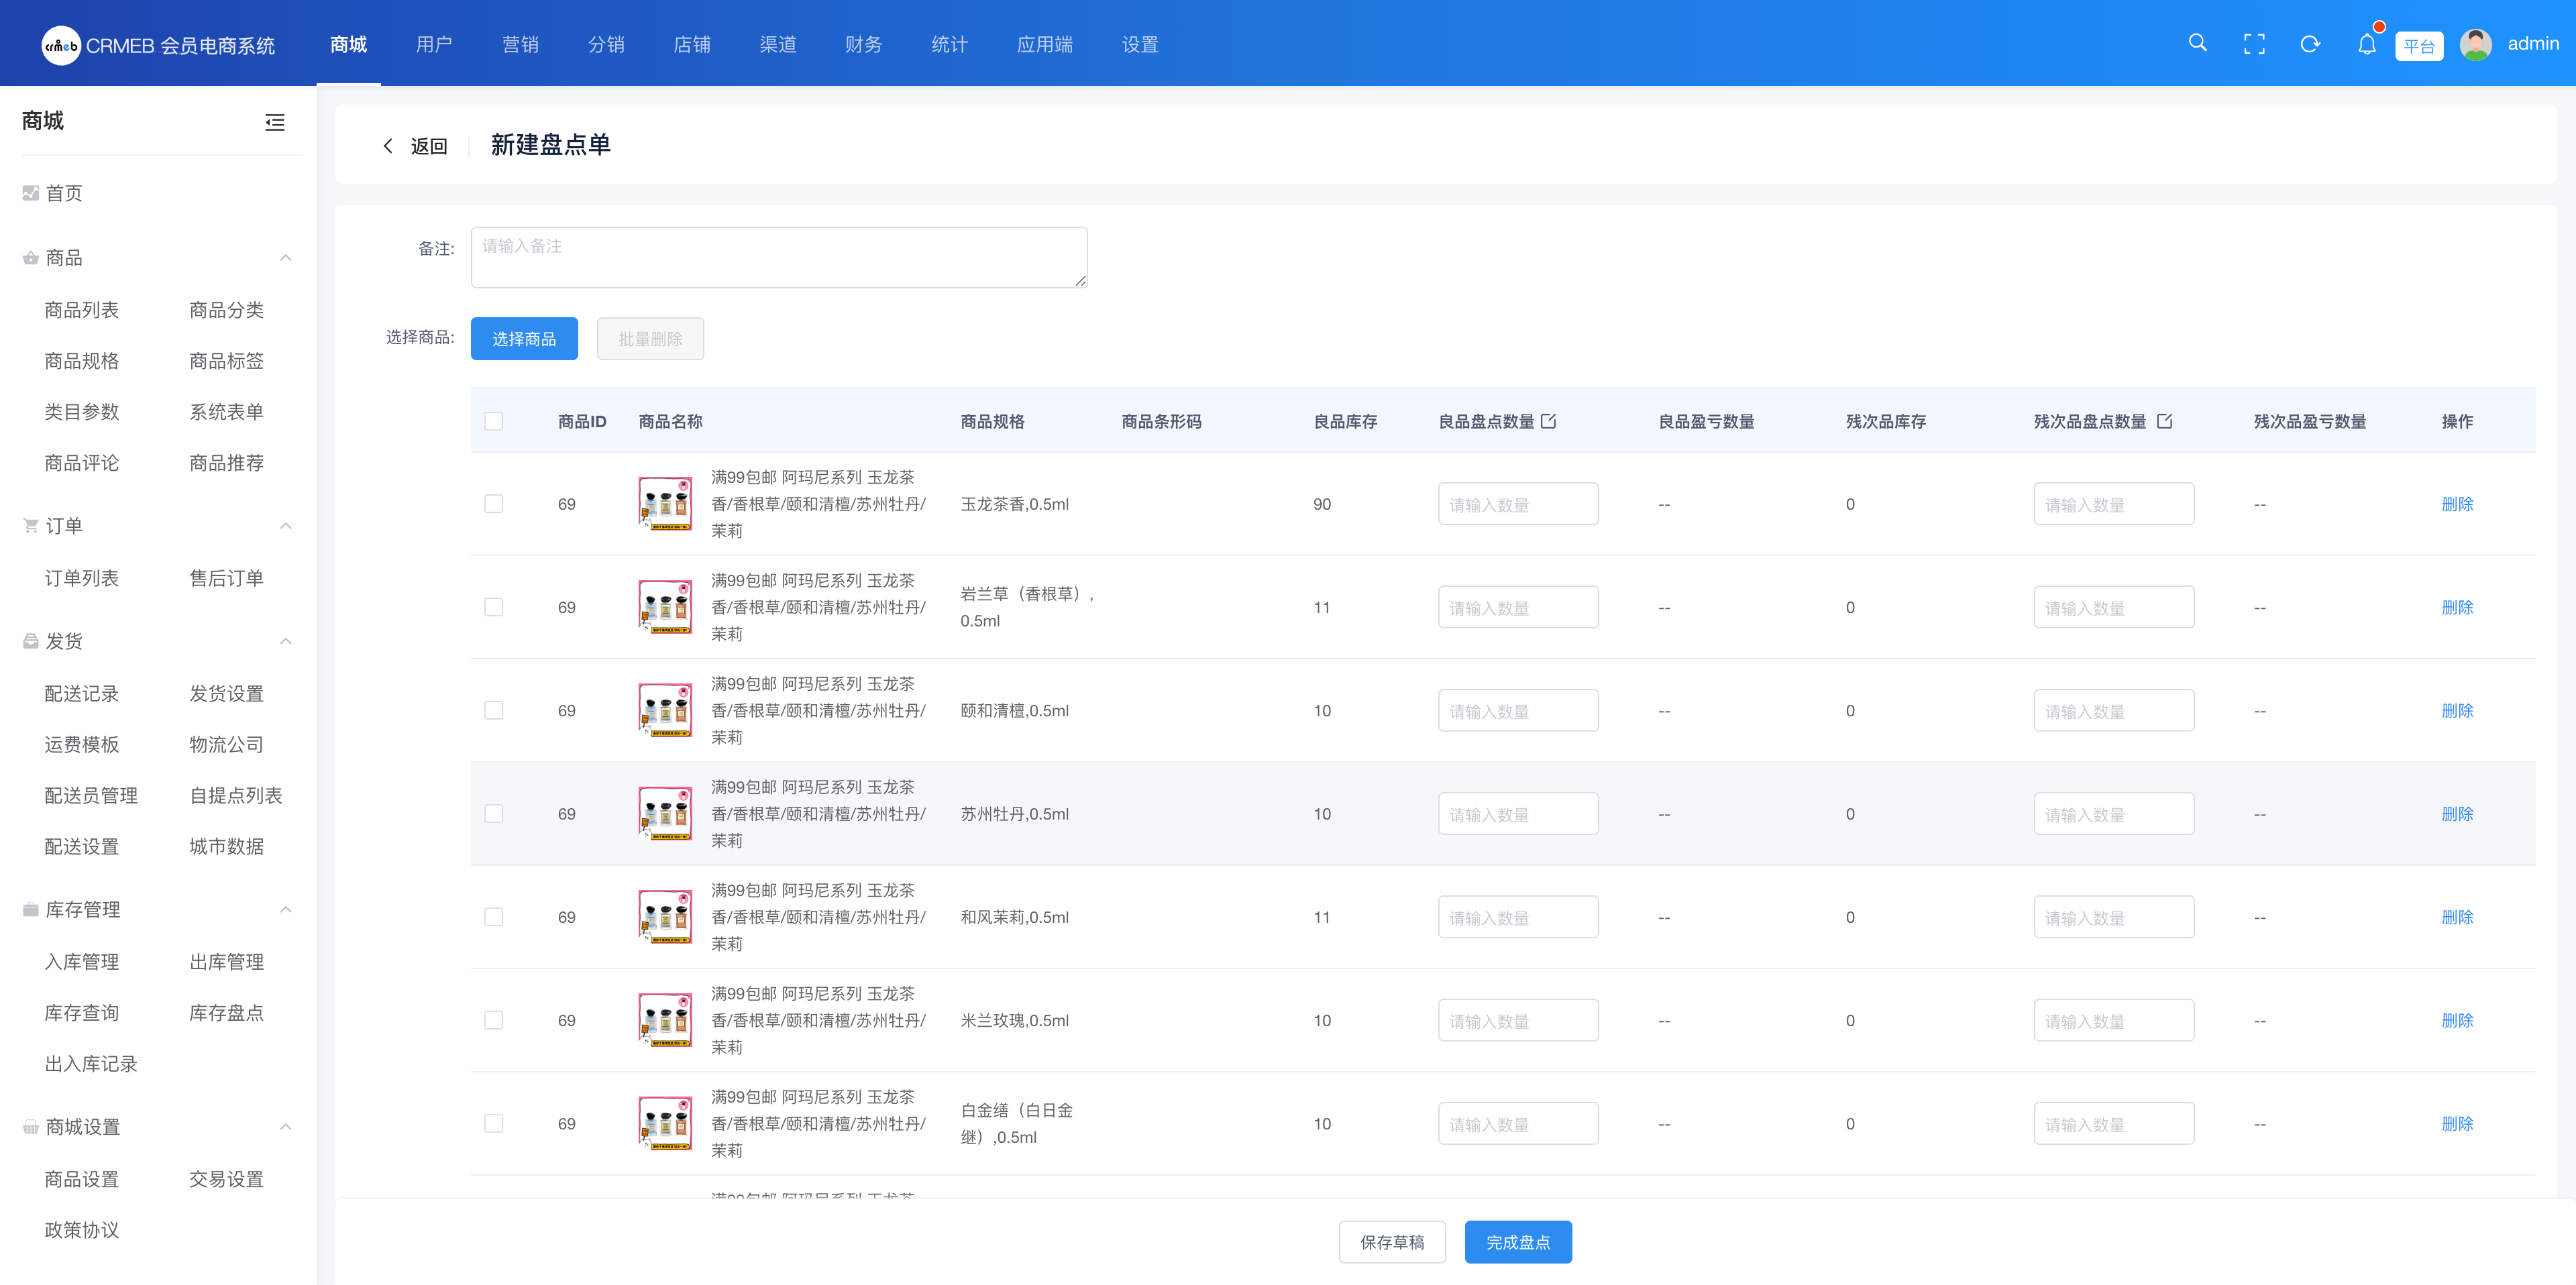Click the back arrow icon beside 返回
This screenshot has height=1285, width=2576.
388,146
